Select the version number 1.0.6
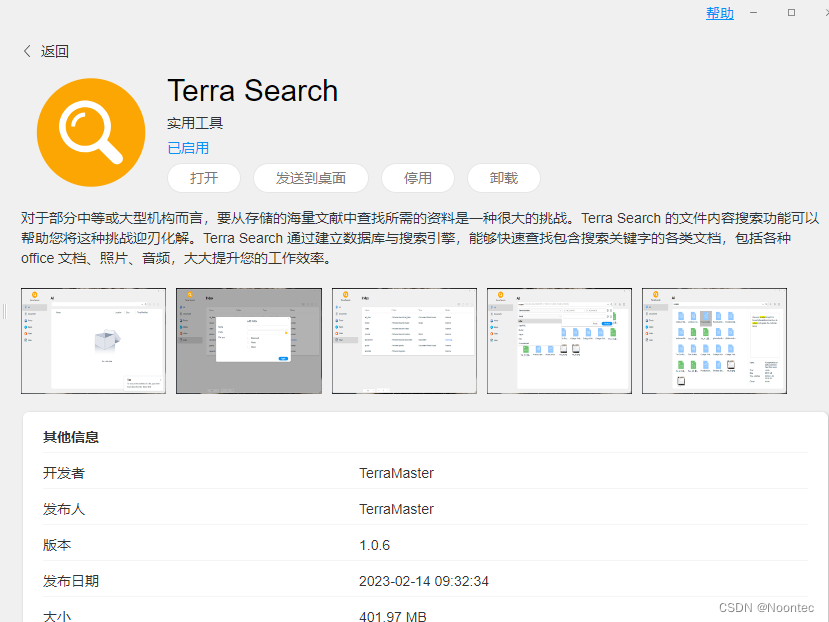Screen dimensions: 829x622 [375, 545]
